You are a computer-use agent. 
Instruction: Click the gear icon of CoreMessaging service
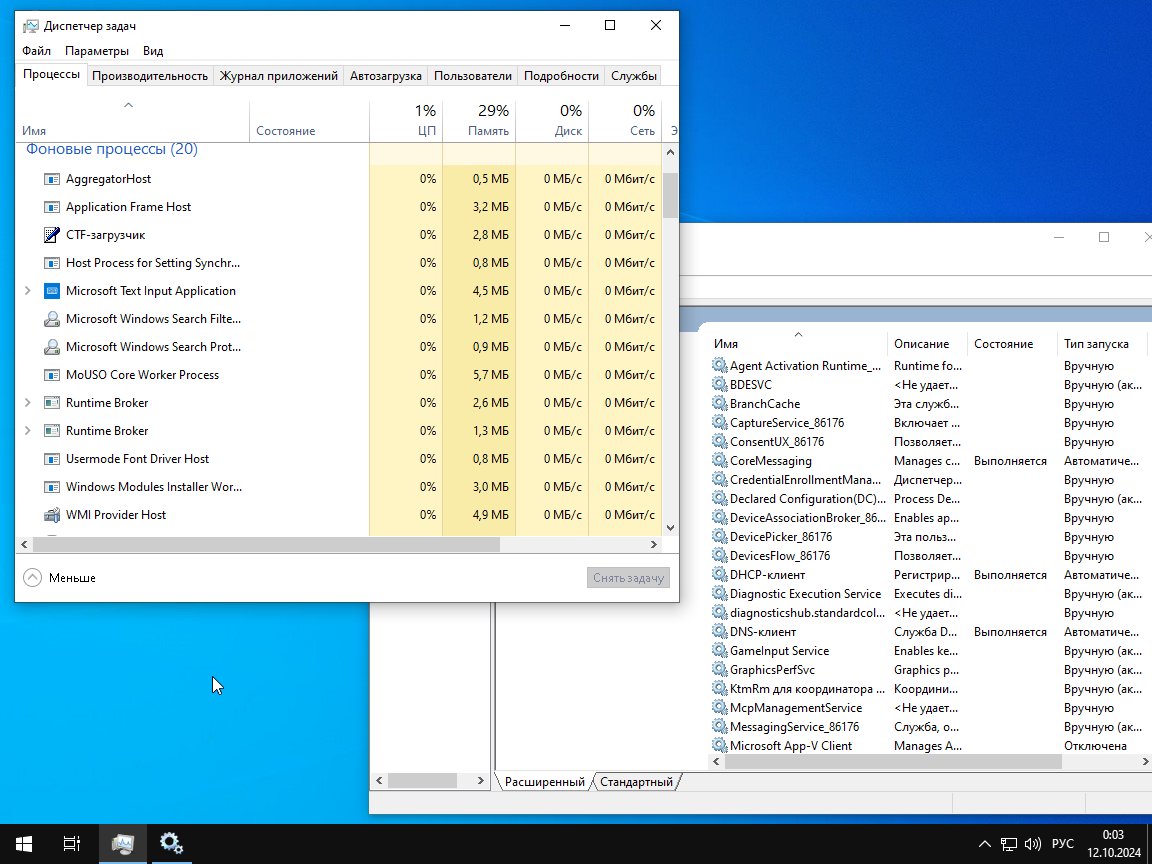719,461
